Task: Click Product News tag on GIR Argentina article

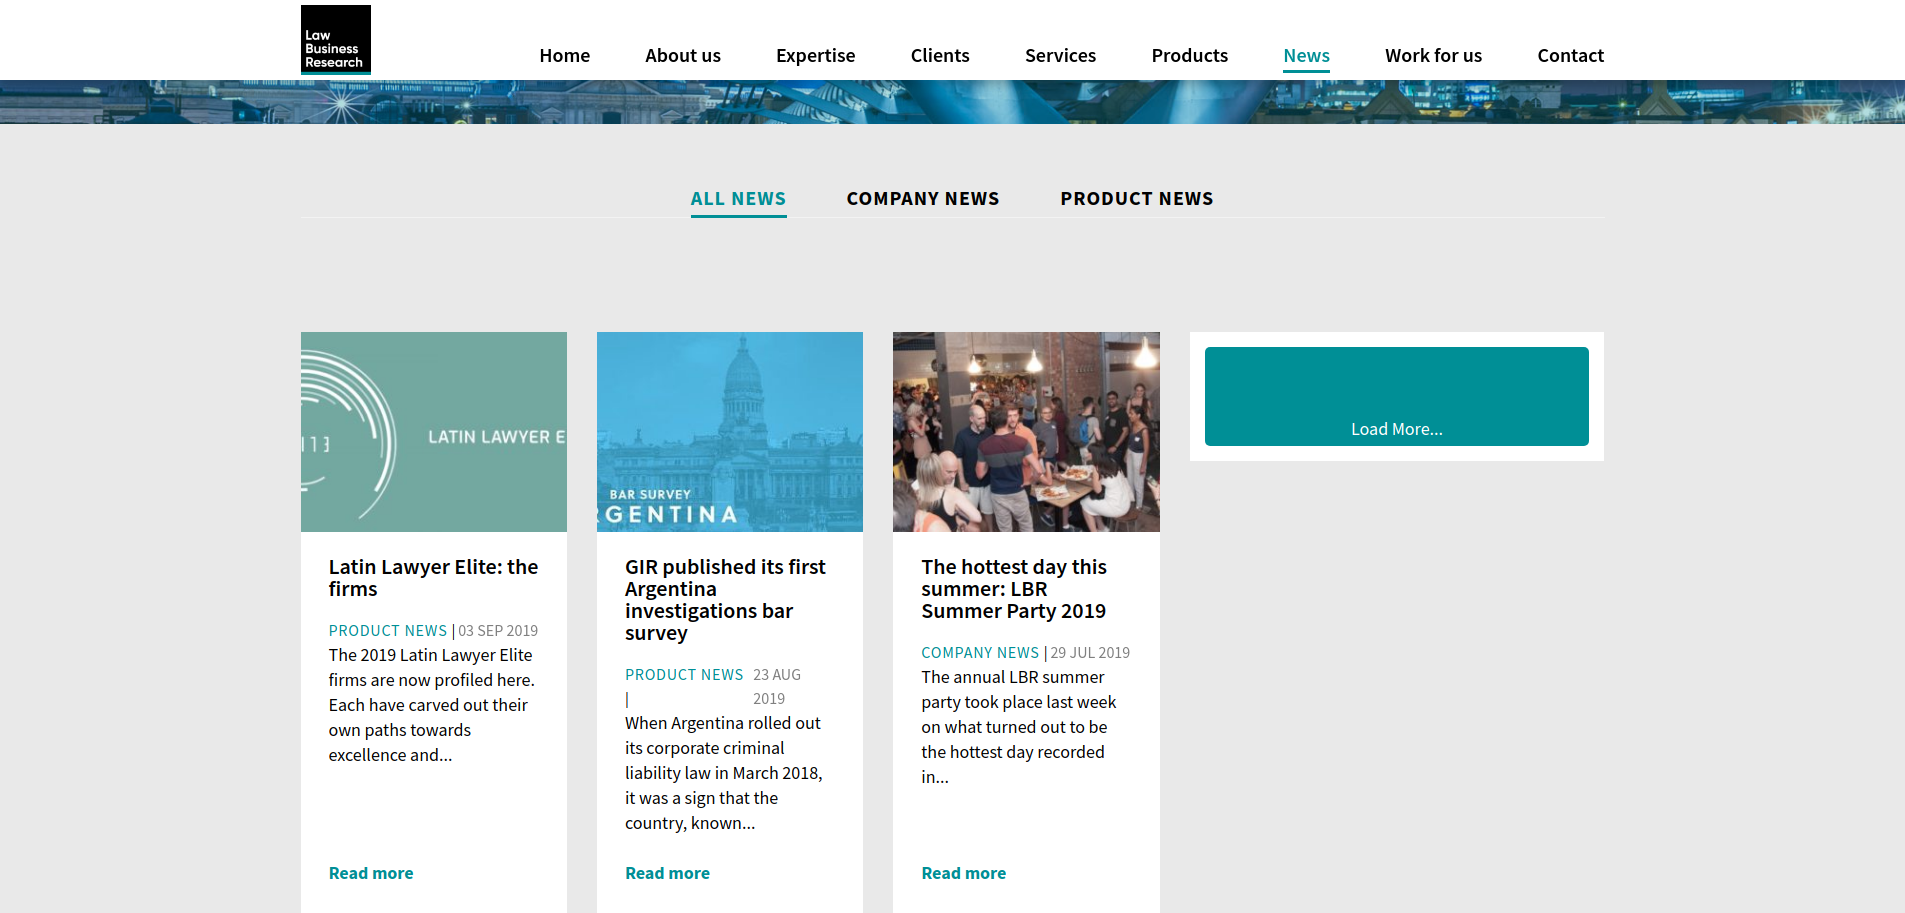Action: tap(684, 675)
